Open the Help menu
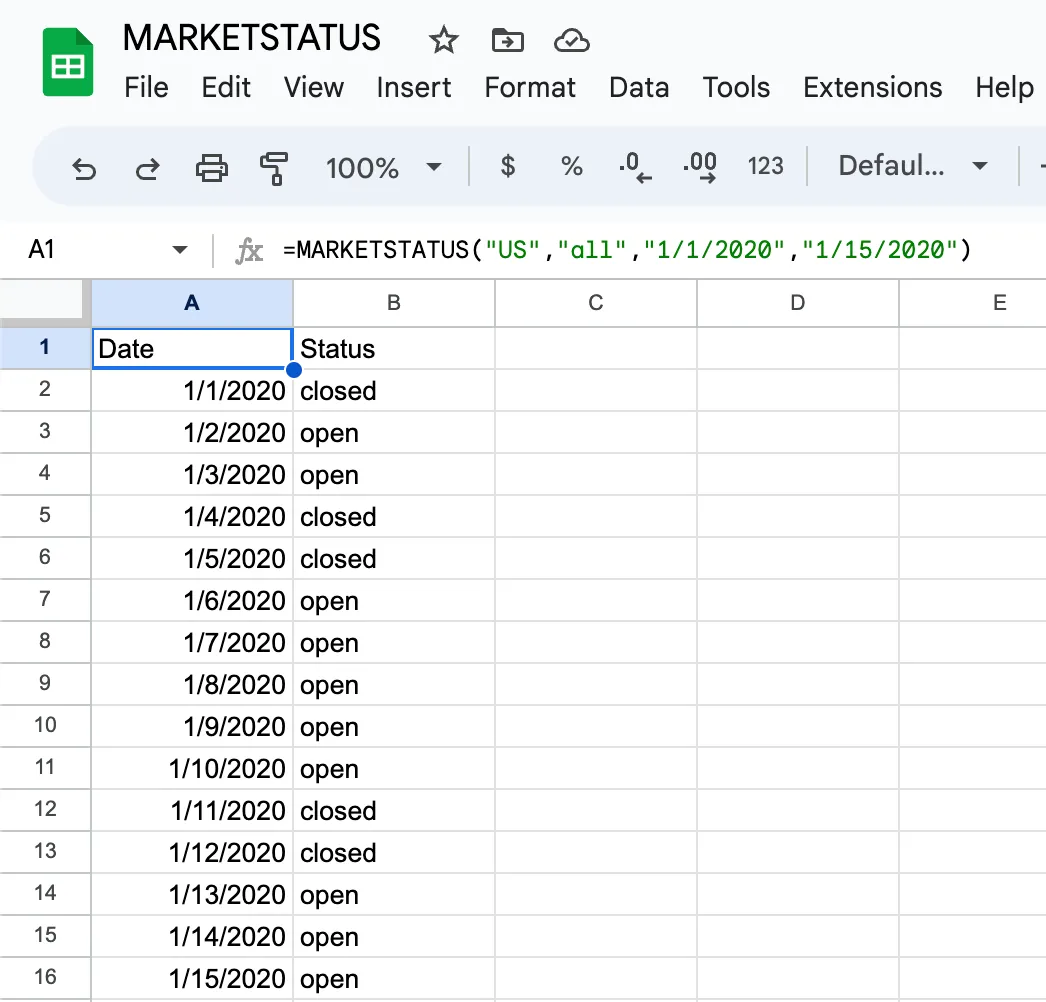The height and width of the screenshot is (1002, 1046). [1004, 87]
